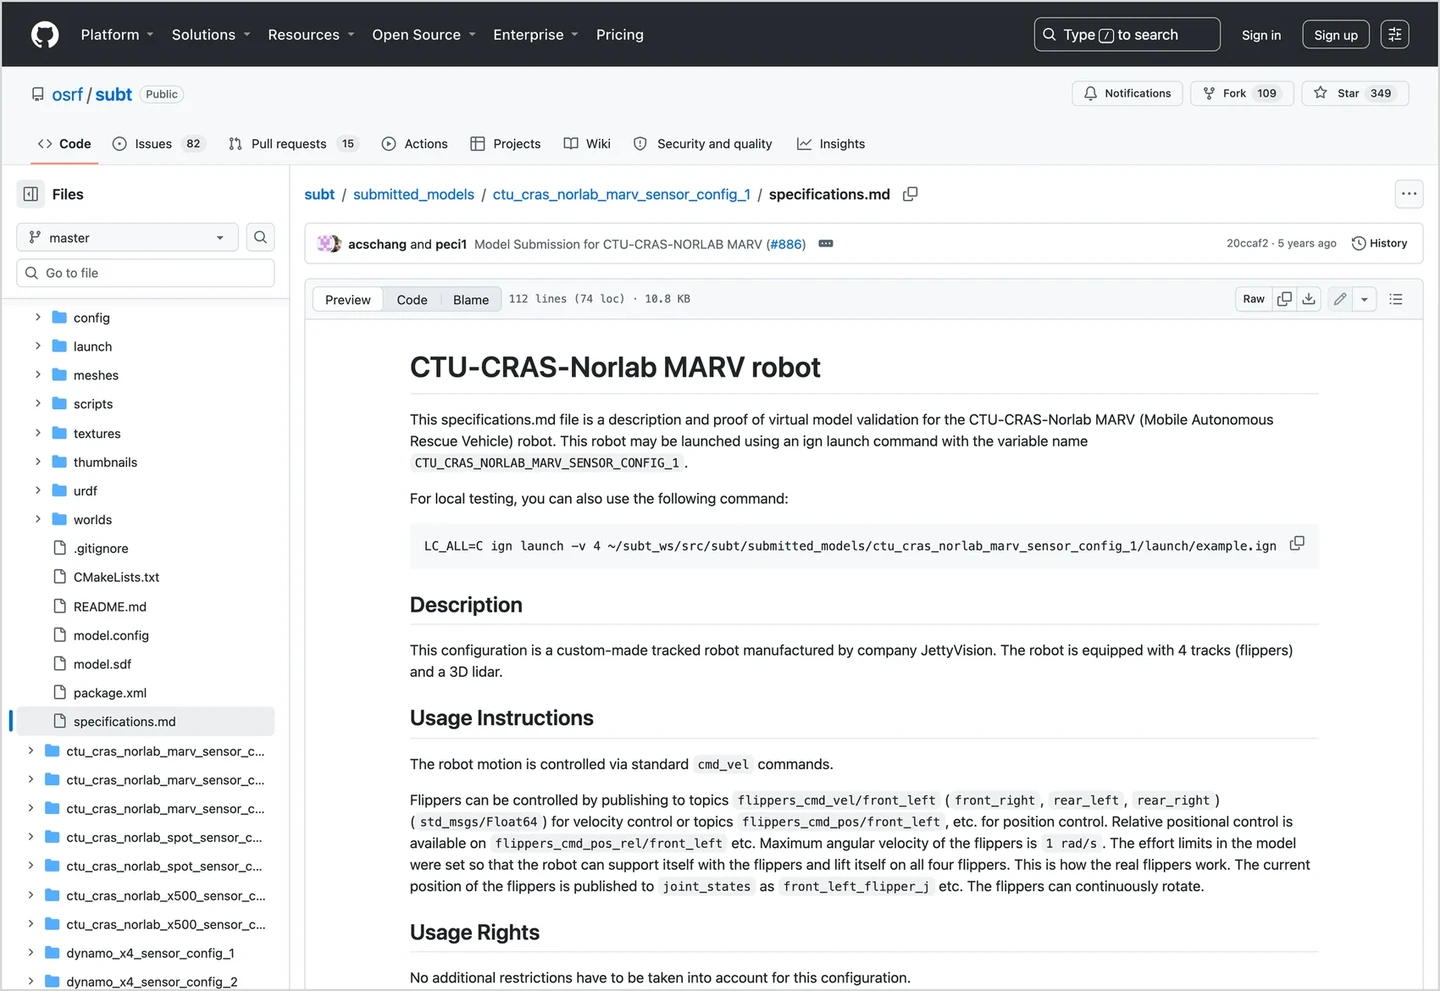Click the Sign up button
Image resolution: width=1440 pixels, height=991 pixels.
coord(1336,35)
